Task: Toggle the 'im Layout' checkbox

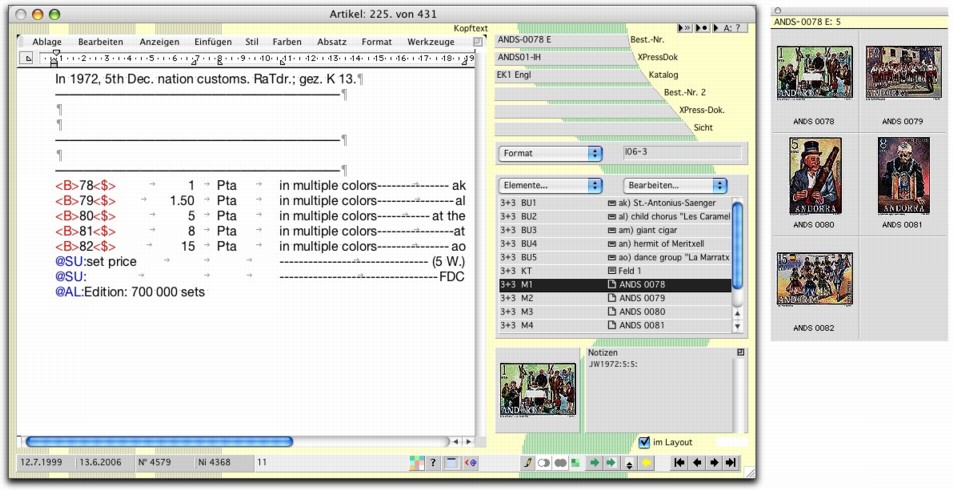Action: pyautogui.click(x=644, y=442)
